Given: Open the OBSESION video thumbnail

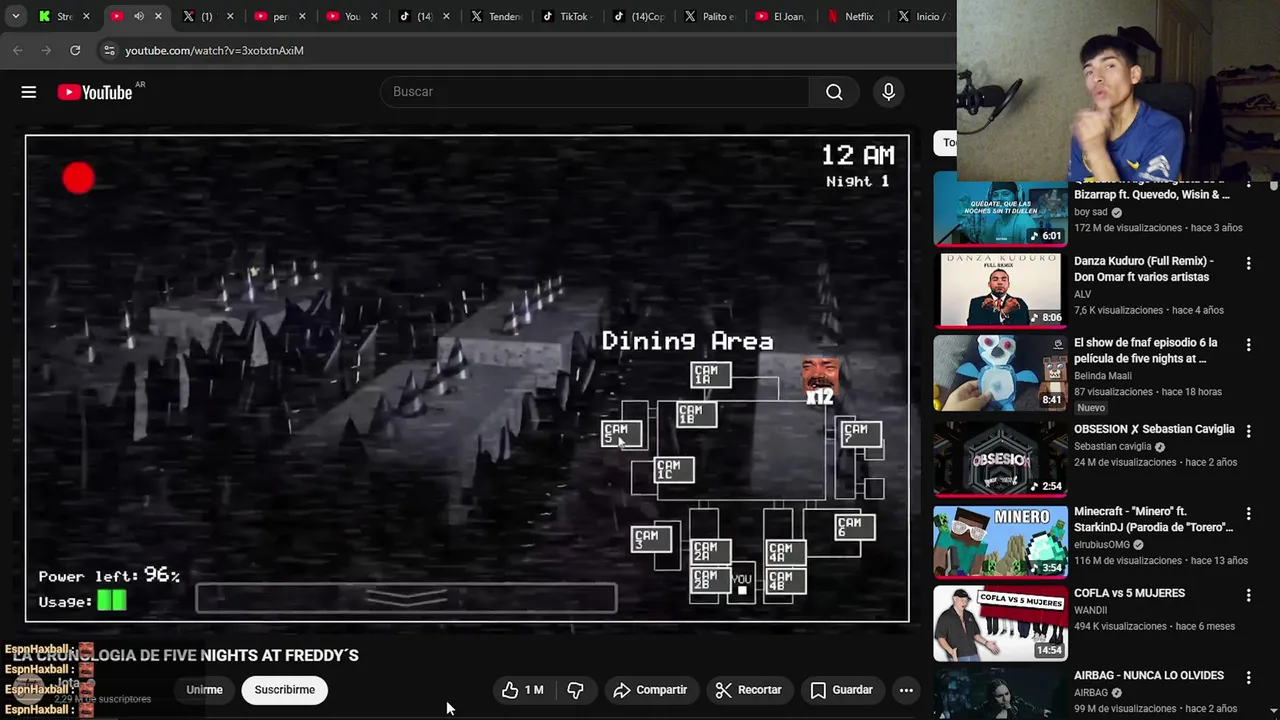Looking at the screenshot, I should coord(1000,458).
